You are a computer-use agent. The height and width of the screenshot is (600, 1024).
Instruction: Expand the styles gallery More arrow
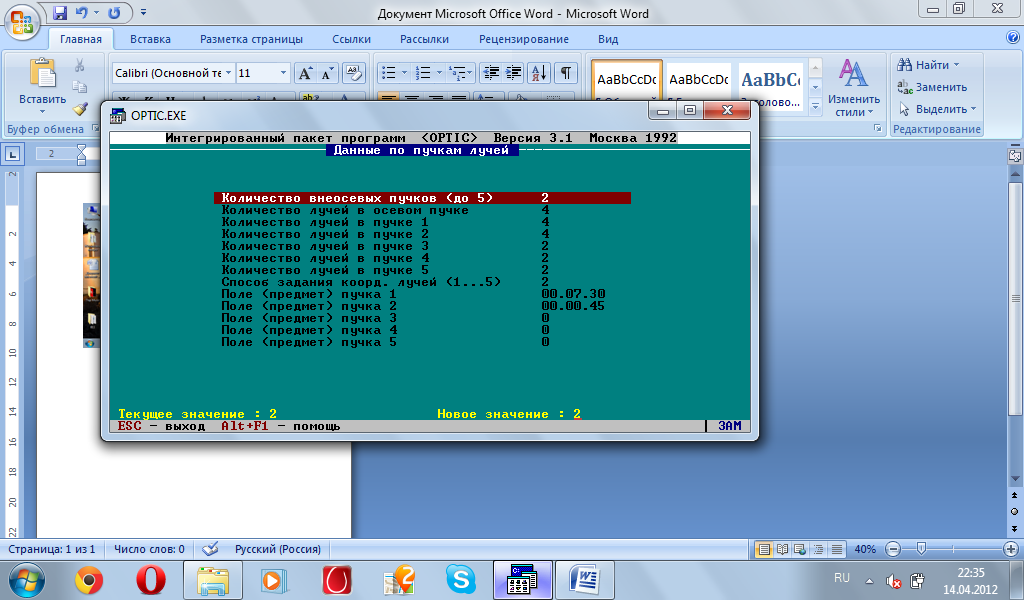coord(815,106)
